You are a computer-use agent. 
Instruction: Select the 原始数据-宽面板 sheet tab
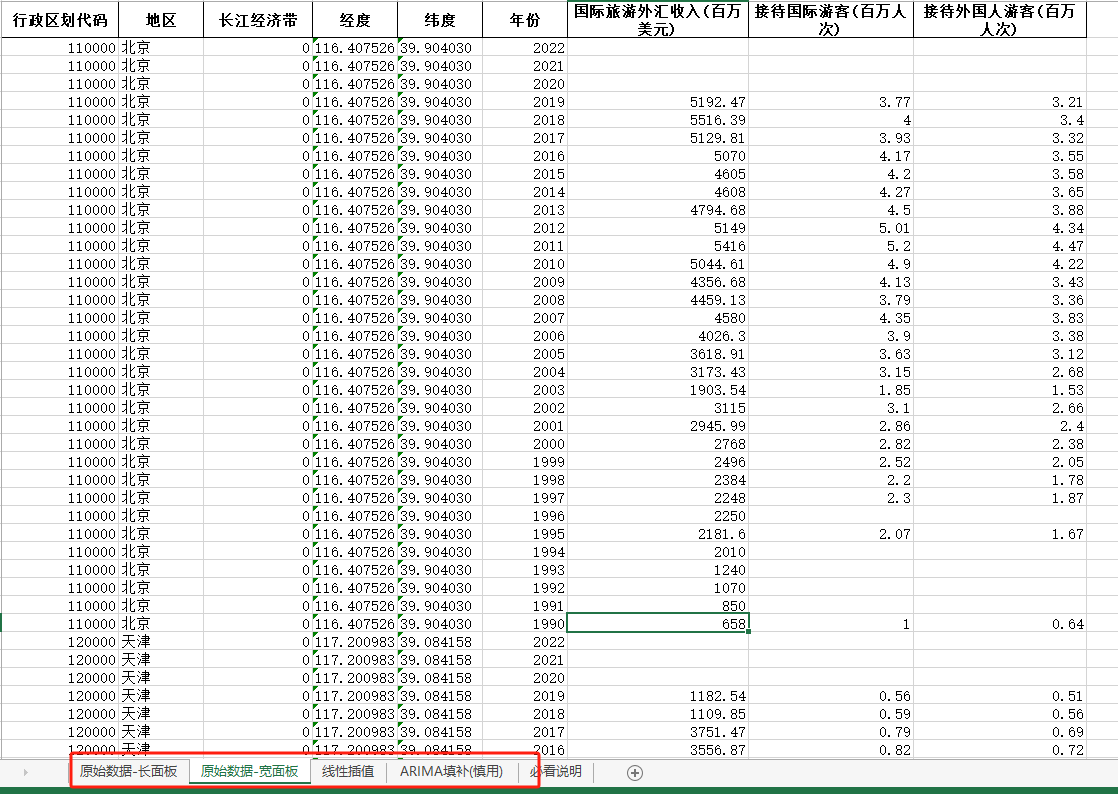250,771
